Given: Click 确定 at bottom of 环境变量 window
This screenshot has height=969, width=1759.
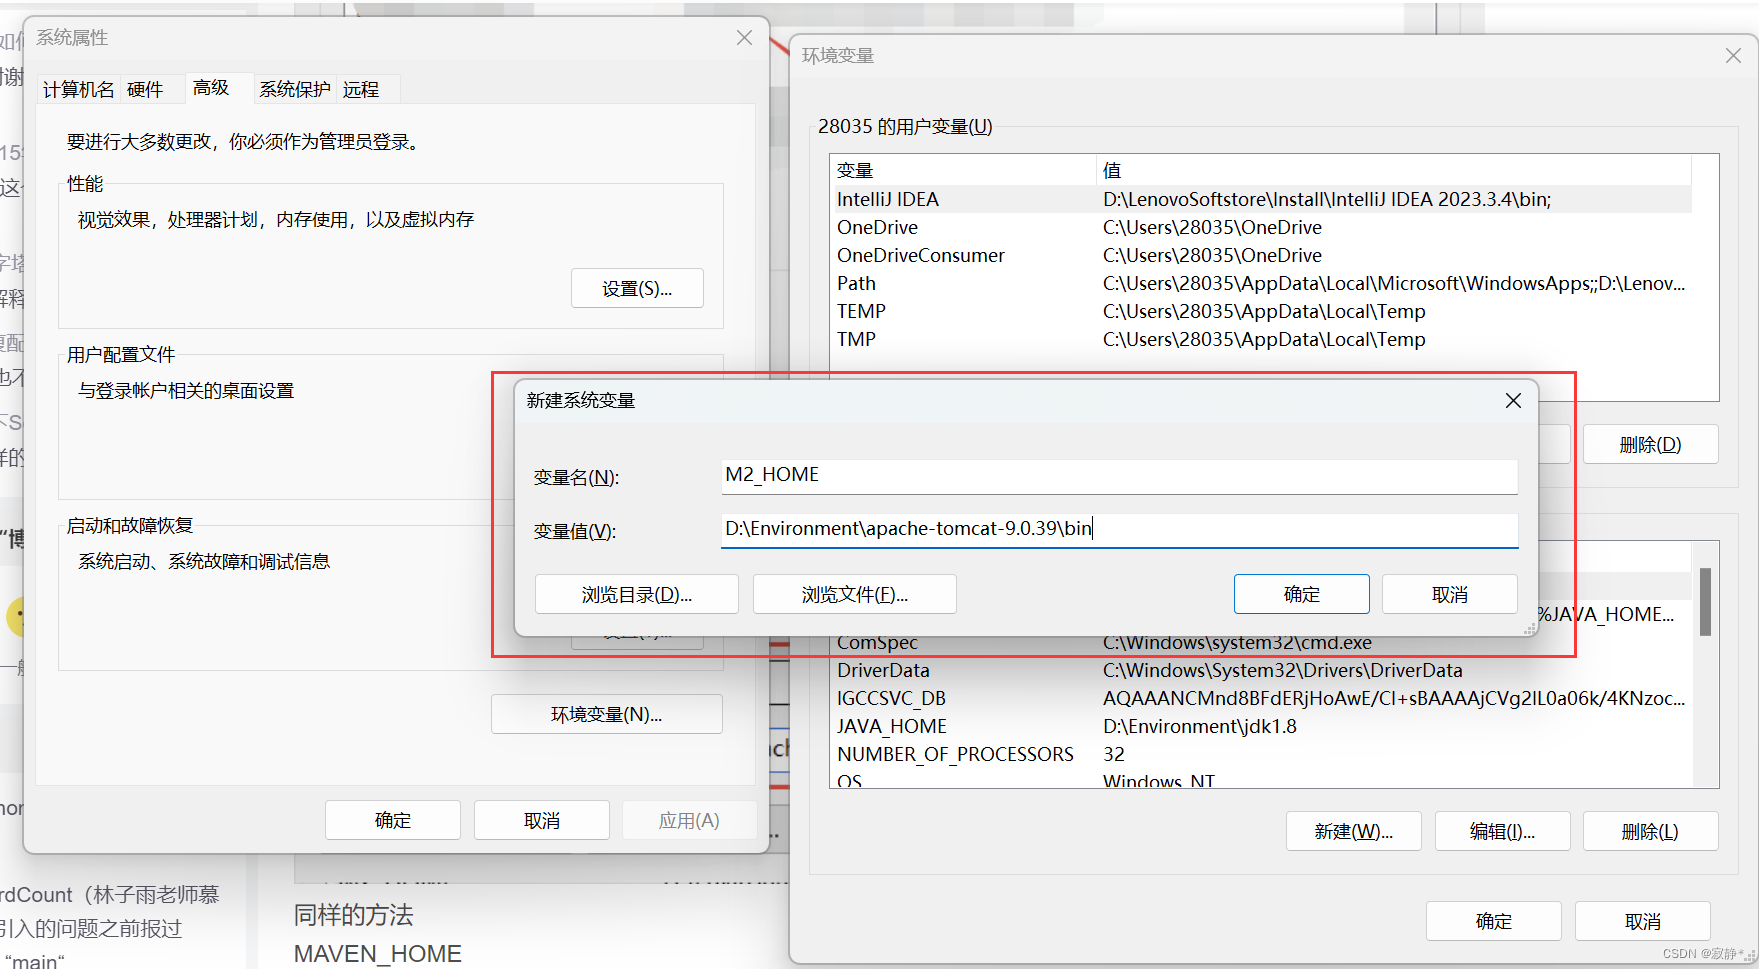Looking at the screenshot, I should (x=1494, y=921).
